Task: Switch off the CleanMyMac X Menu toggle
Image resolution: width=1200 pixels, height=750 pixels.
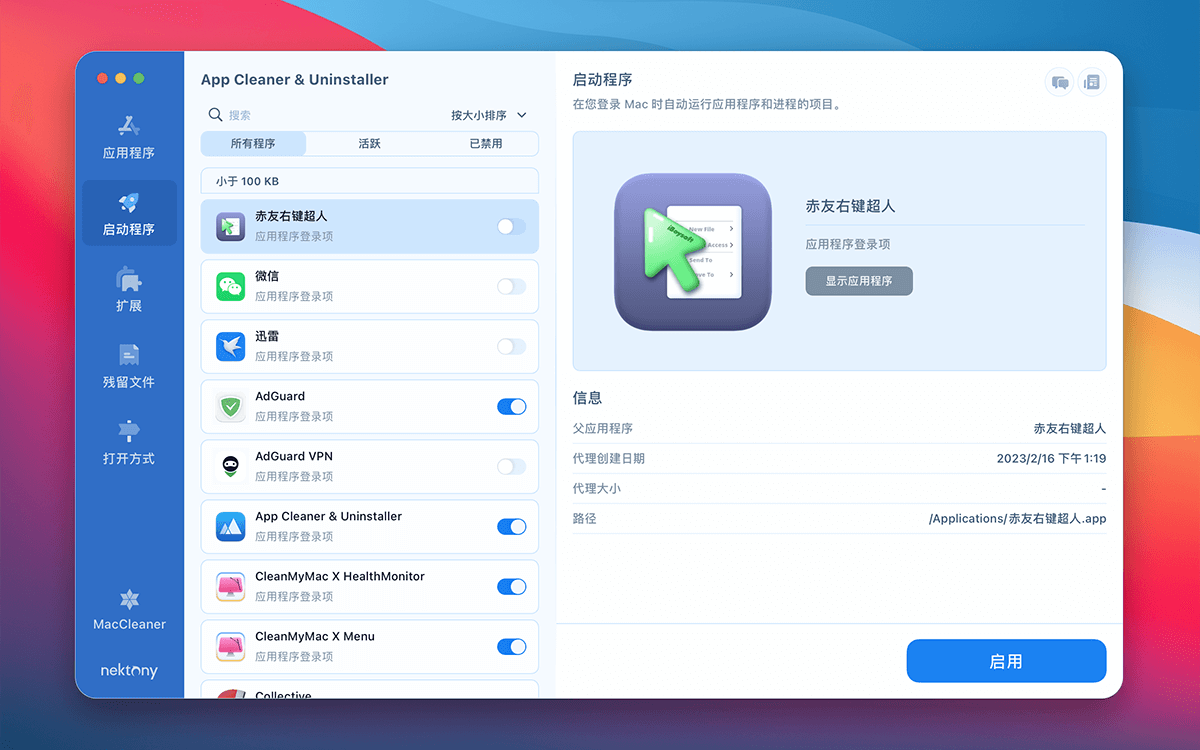Action: (x=511, y=647)
